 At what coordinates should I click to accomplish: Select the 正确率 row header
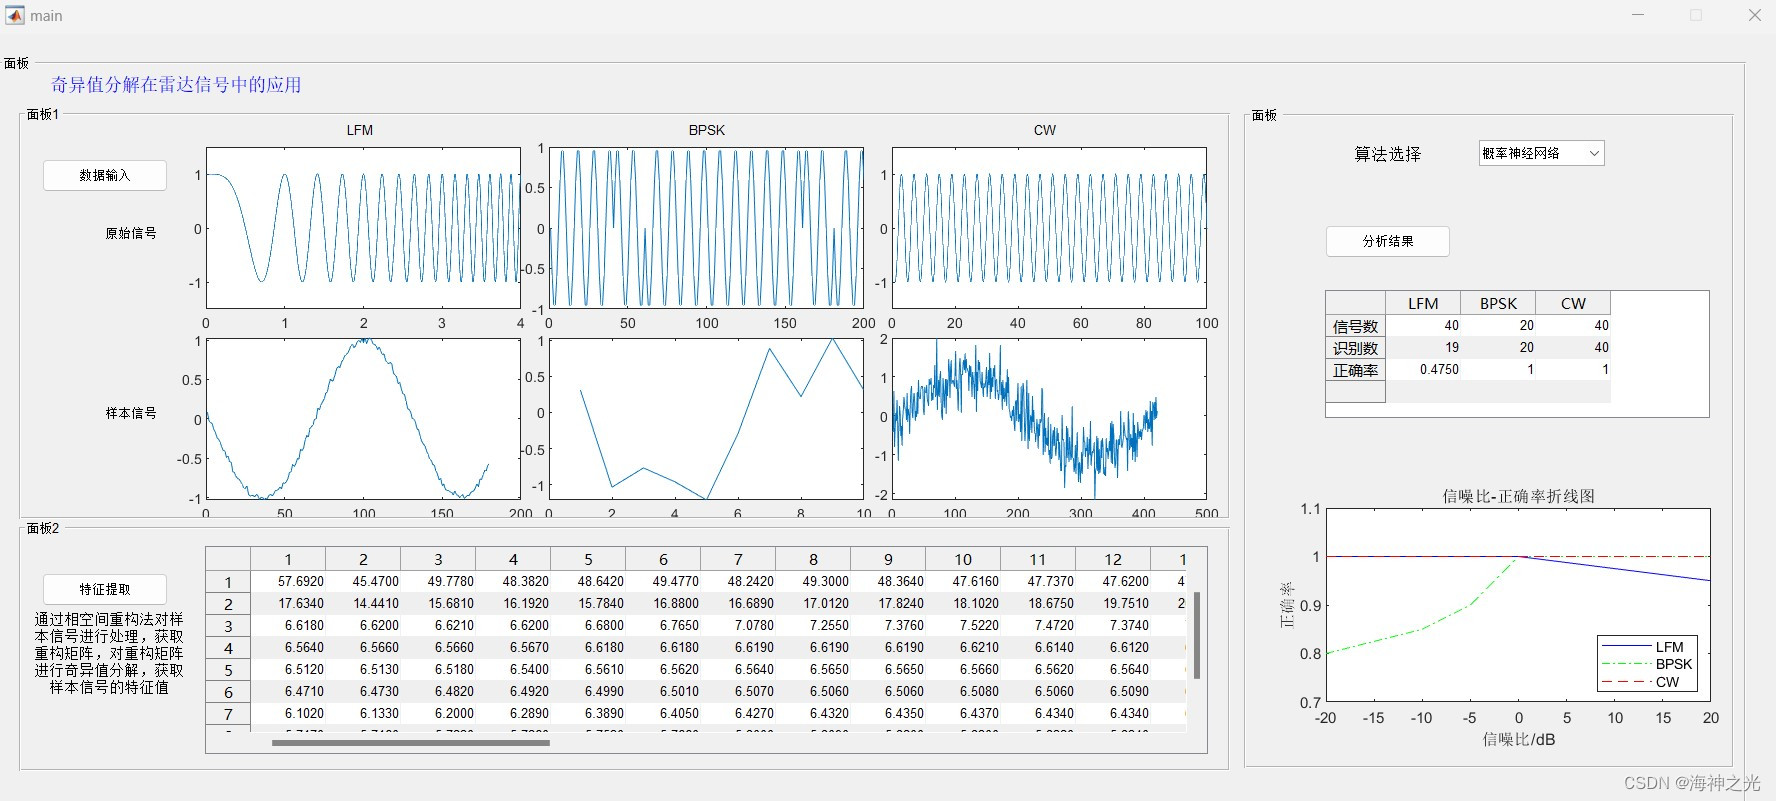click(1355, 370)
